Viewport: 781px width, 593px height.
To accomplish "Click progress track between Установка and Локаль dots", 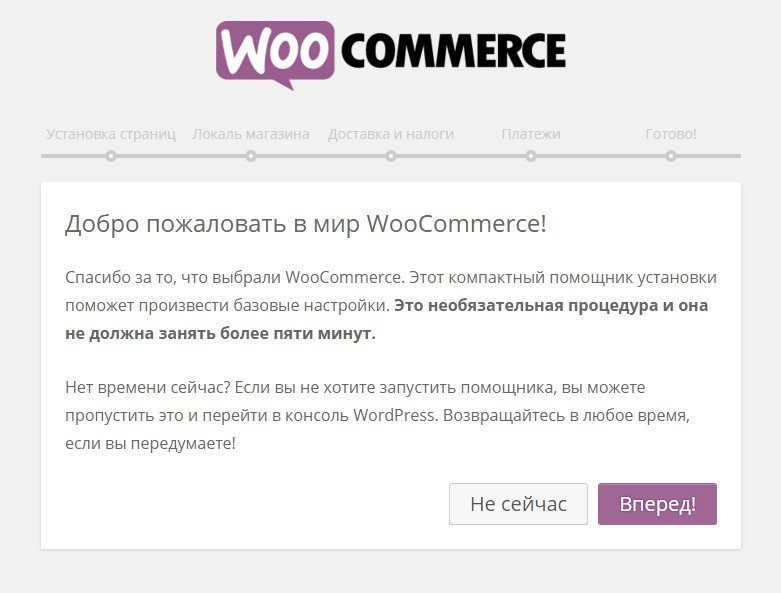I will tap(181, 156).
